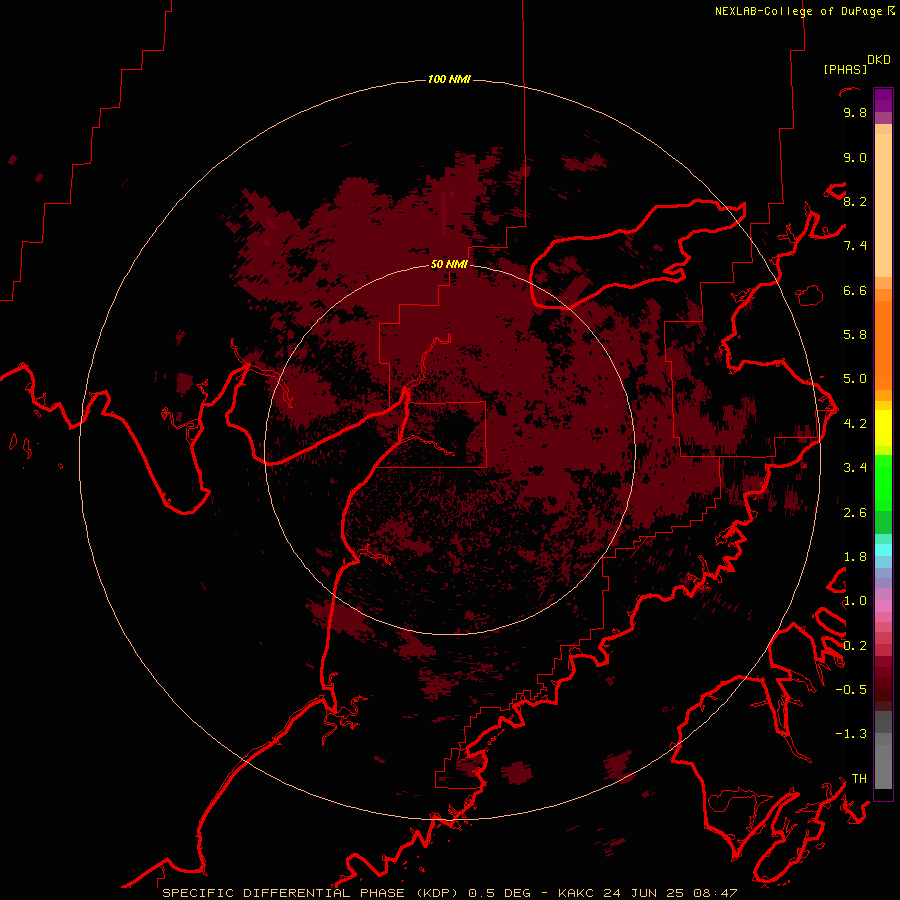Click the "50 NMI" range ring label
The width and height of the screenshot is (900, 900).
click(x=449, y=264)
